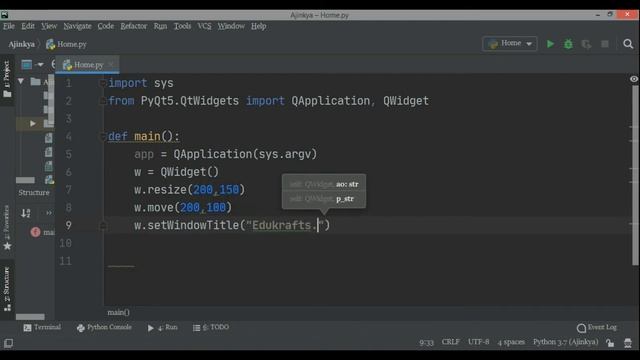
Task: Open the Terminal tool window
Action: click(x=42, y=327)
